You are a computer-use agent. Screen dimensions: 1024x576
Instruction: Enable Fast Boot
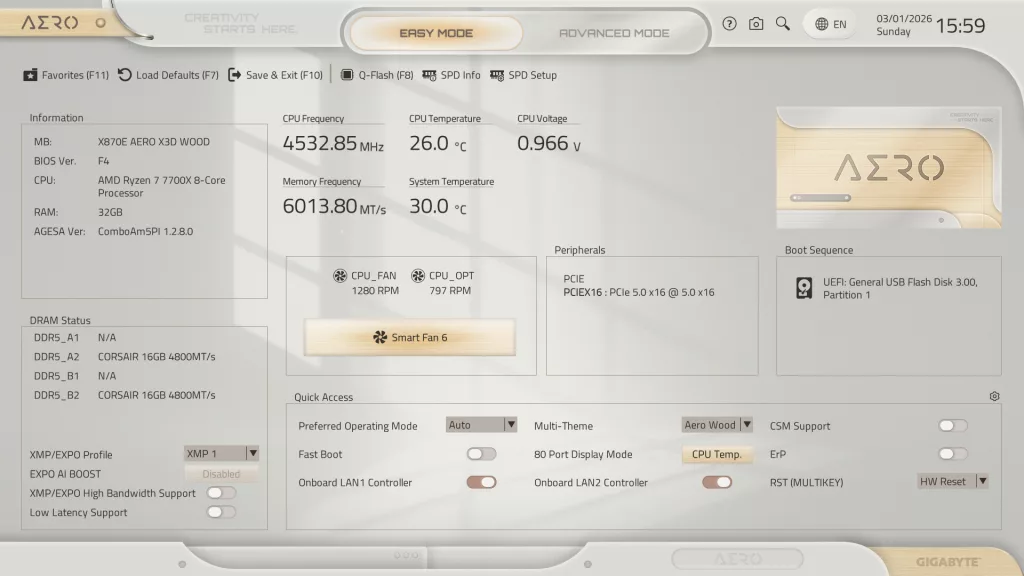point(481,453)
